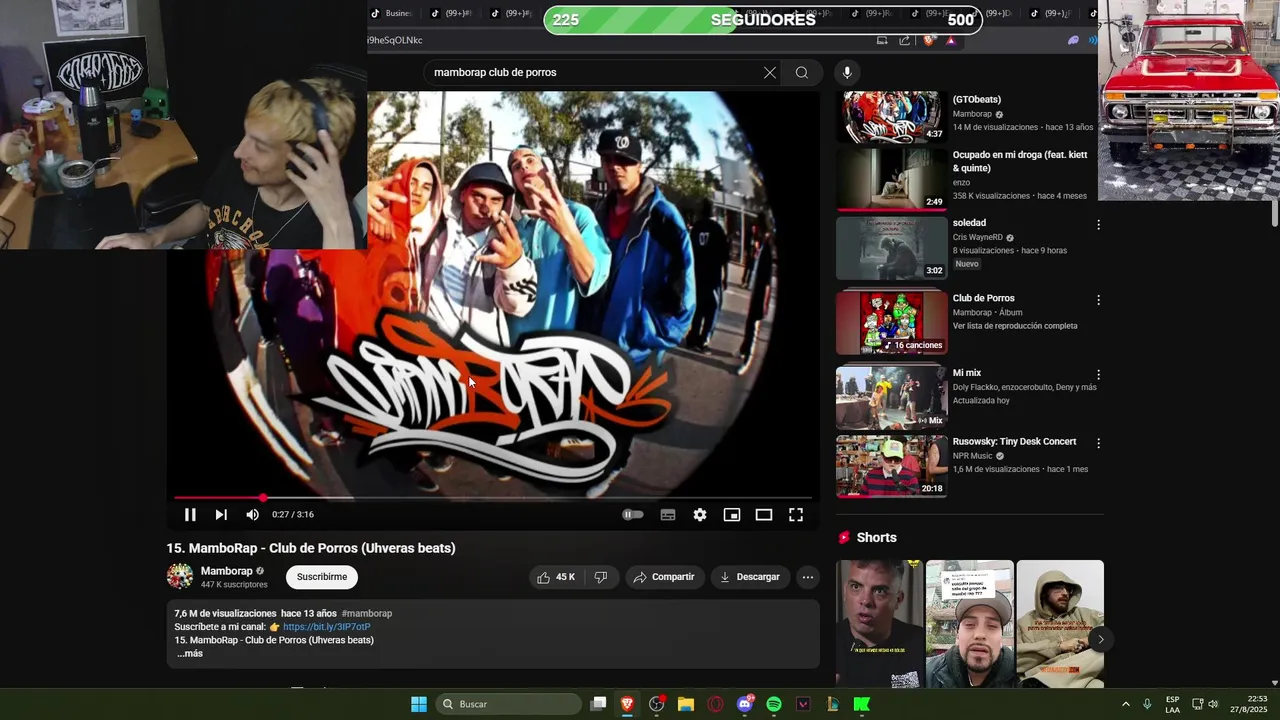Mute the video player volume

pyautogui.click(x=253, y=515)
